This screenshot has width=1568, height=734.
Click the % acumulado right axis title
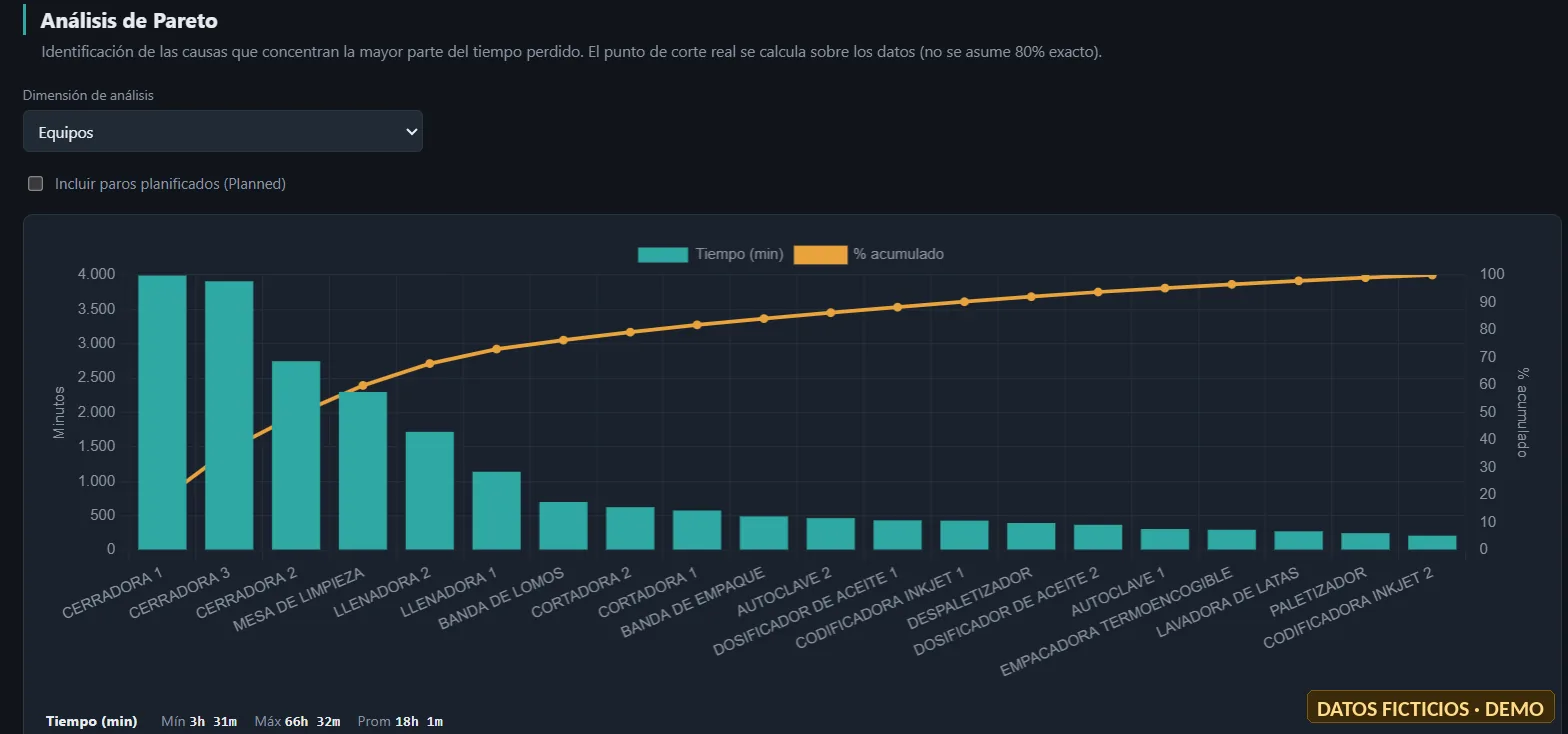point(1523,412)
